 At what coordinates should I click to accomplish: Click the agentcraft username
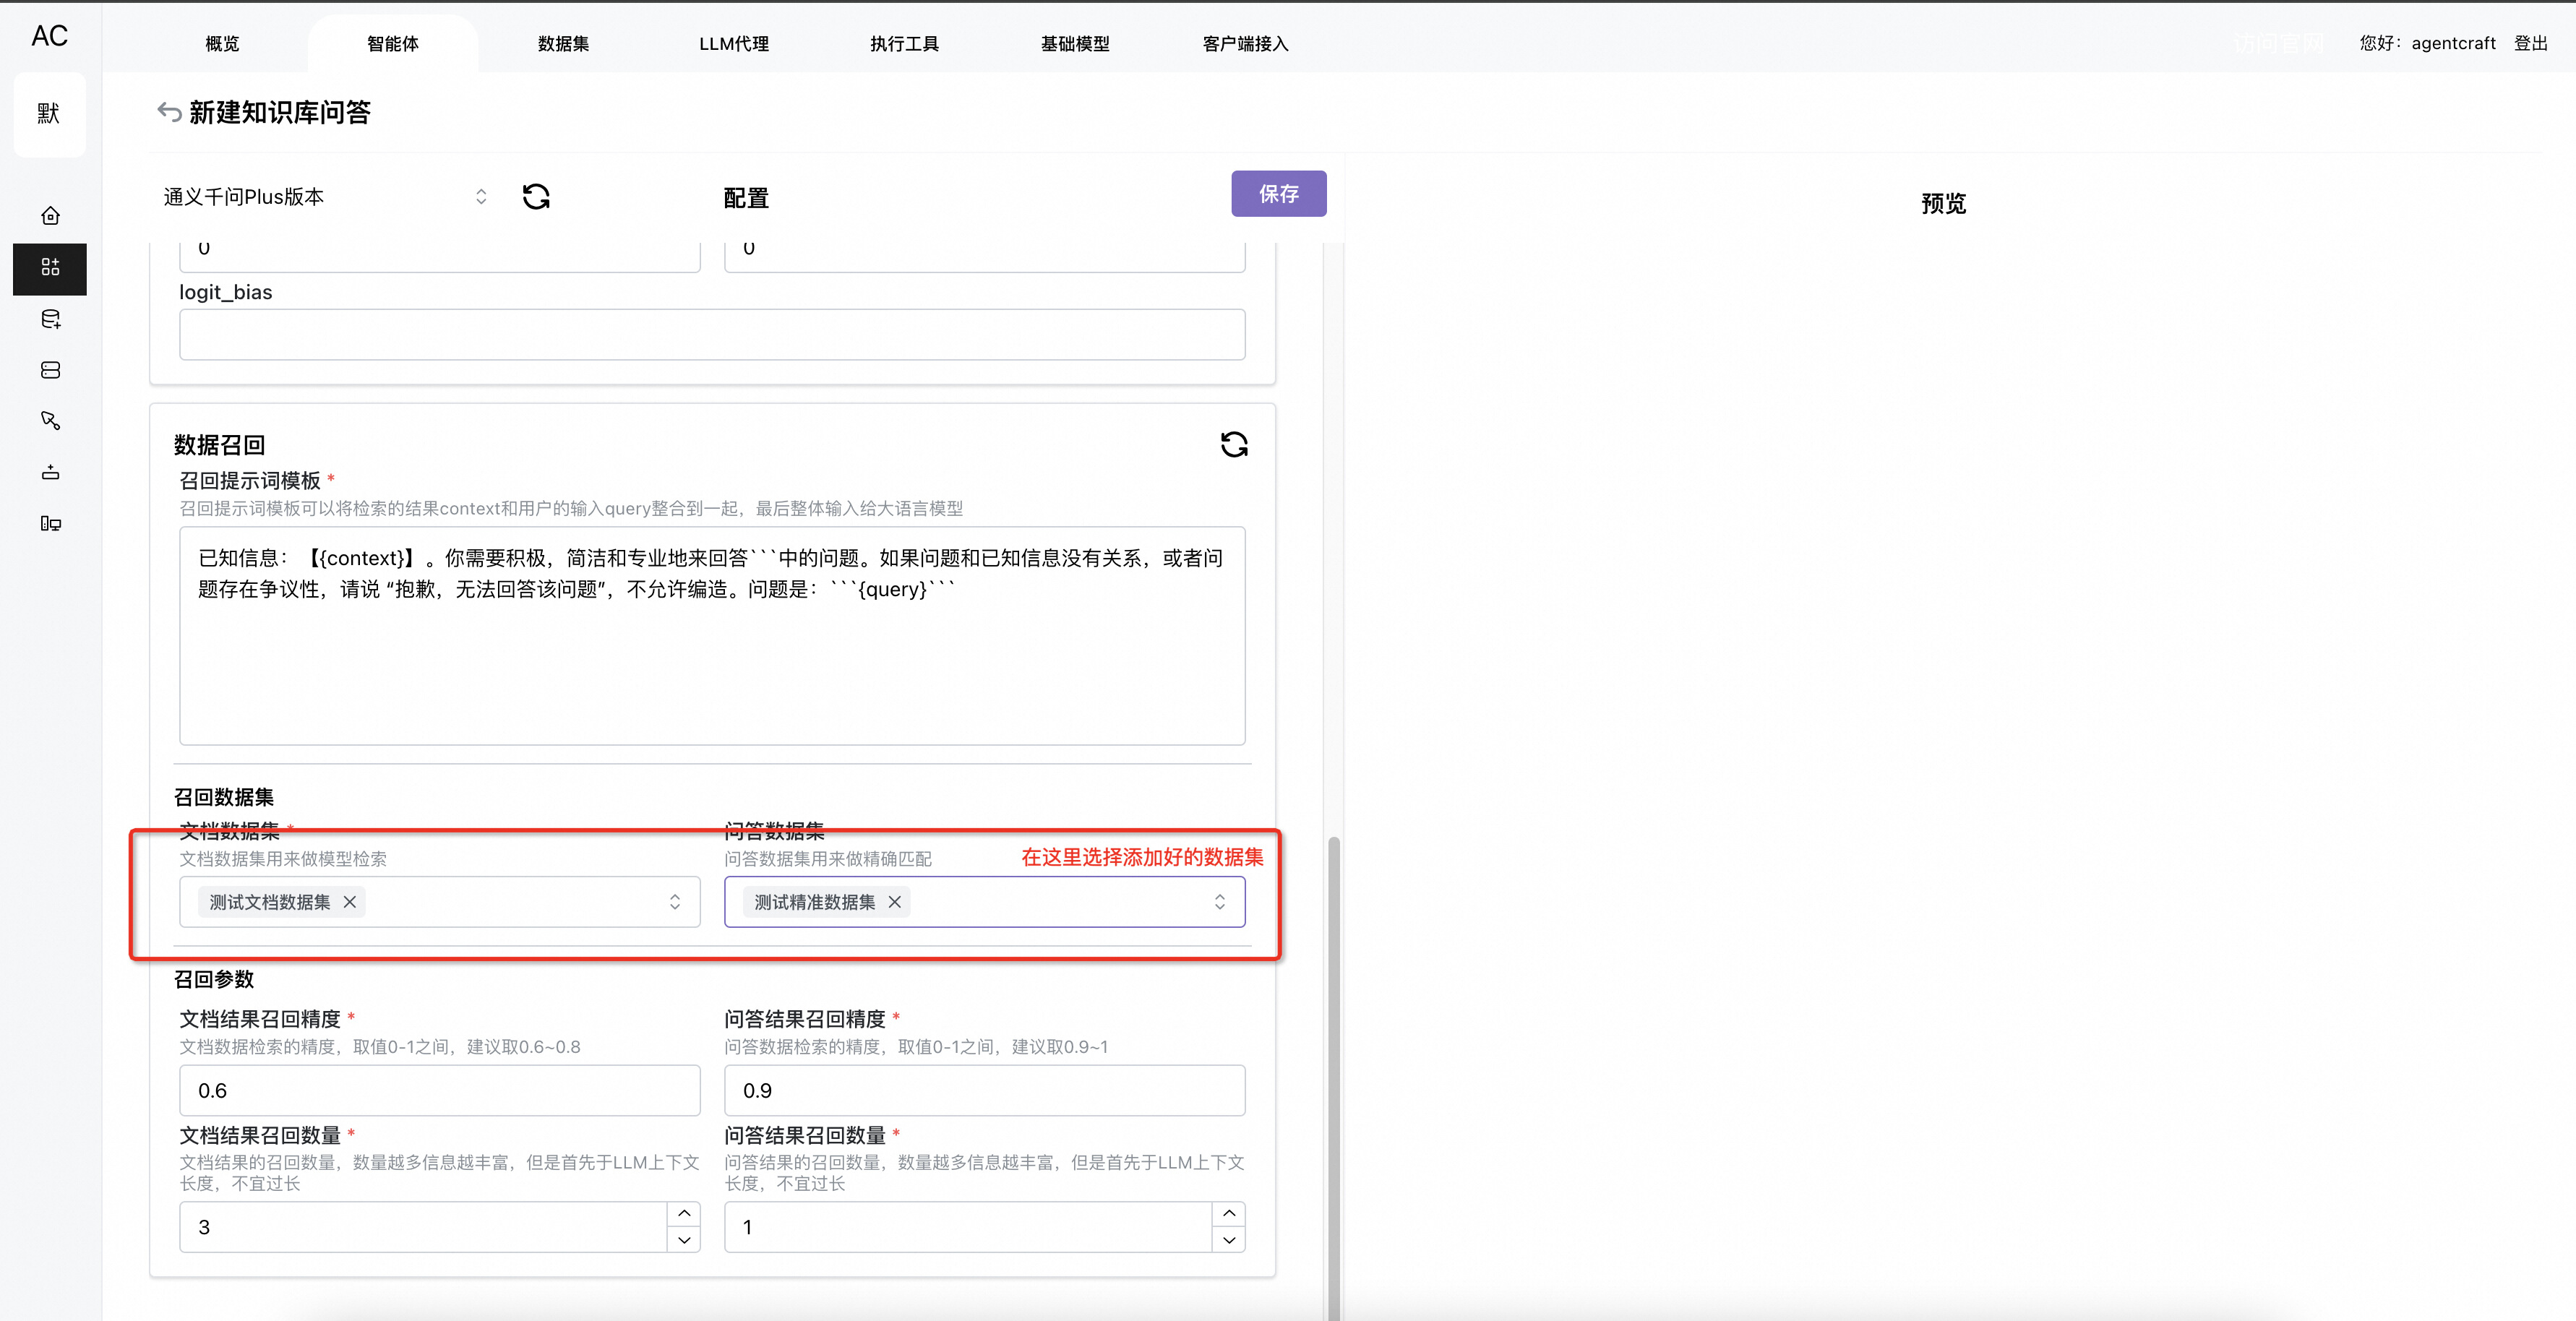click(2453, 43)
